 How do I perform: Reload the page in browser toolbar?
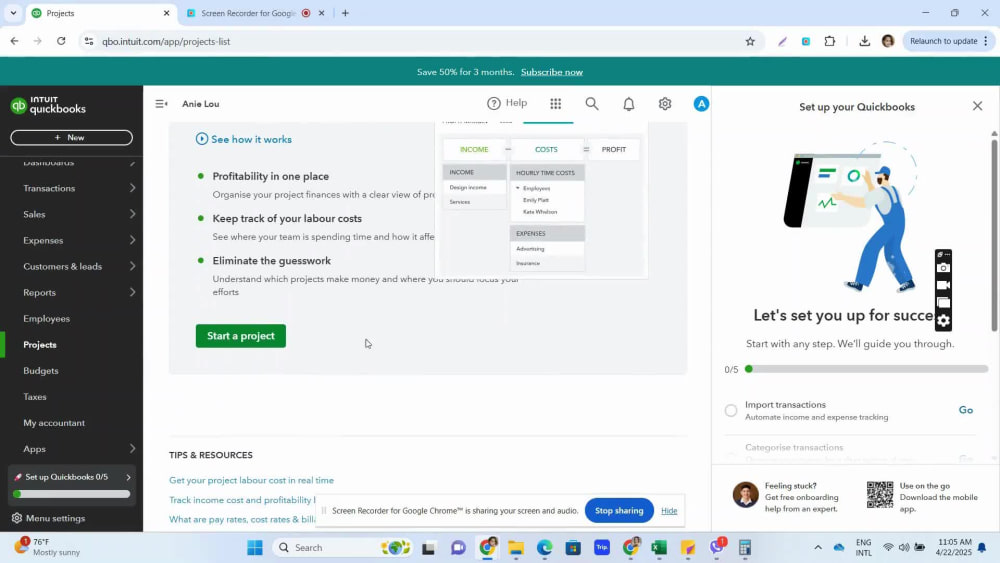coord(61,41)
